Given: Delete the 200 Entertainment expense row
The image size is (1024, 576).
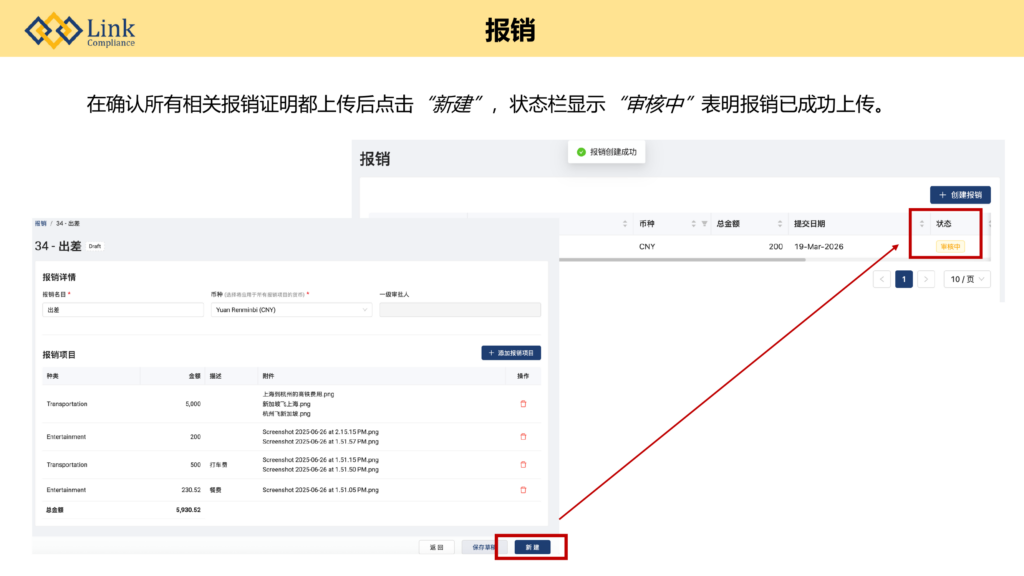Looking at the screenshot, I should [522, 437].
